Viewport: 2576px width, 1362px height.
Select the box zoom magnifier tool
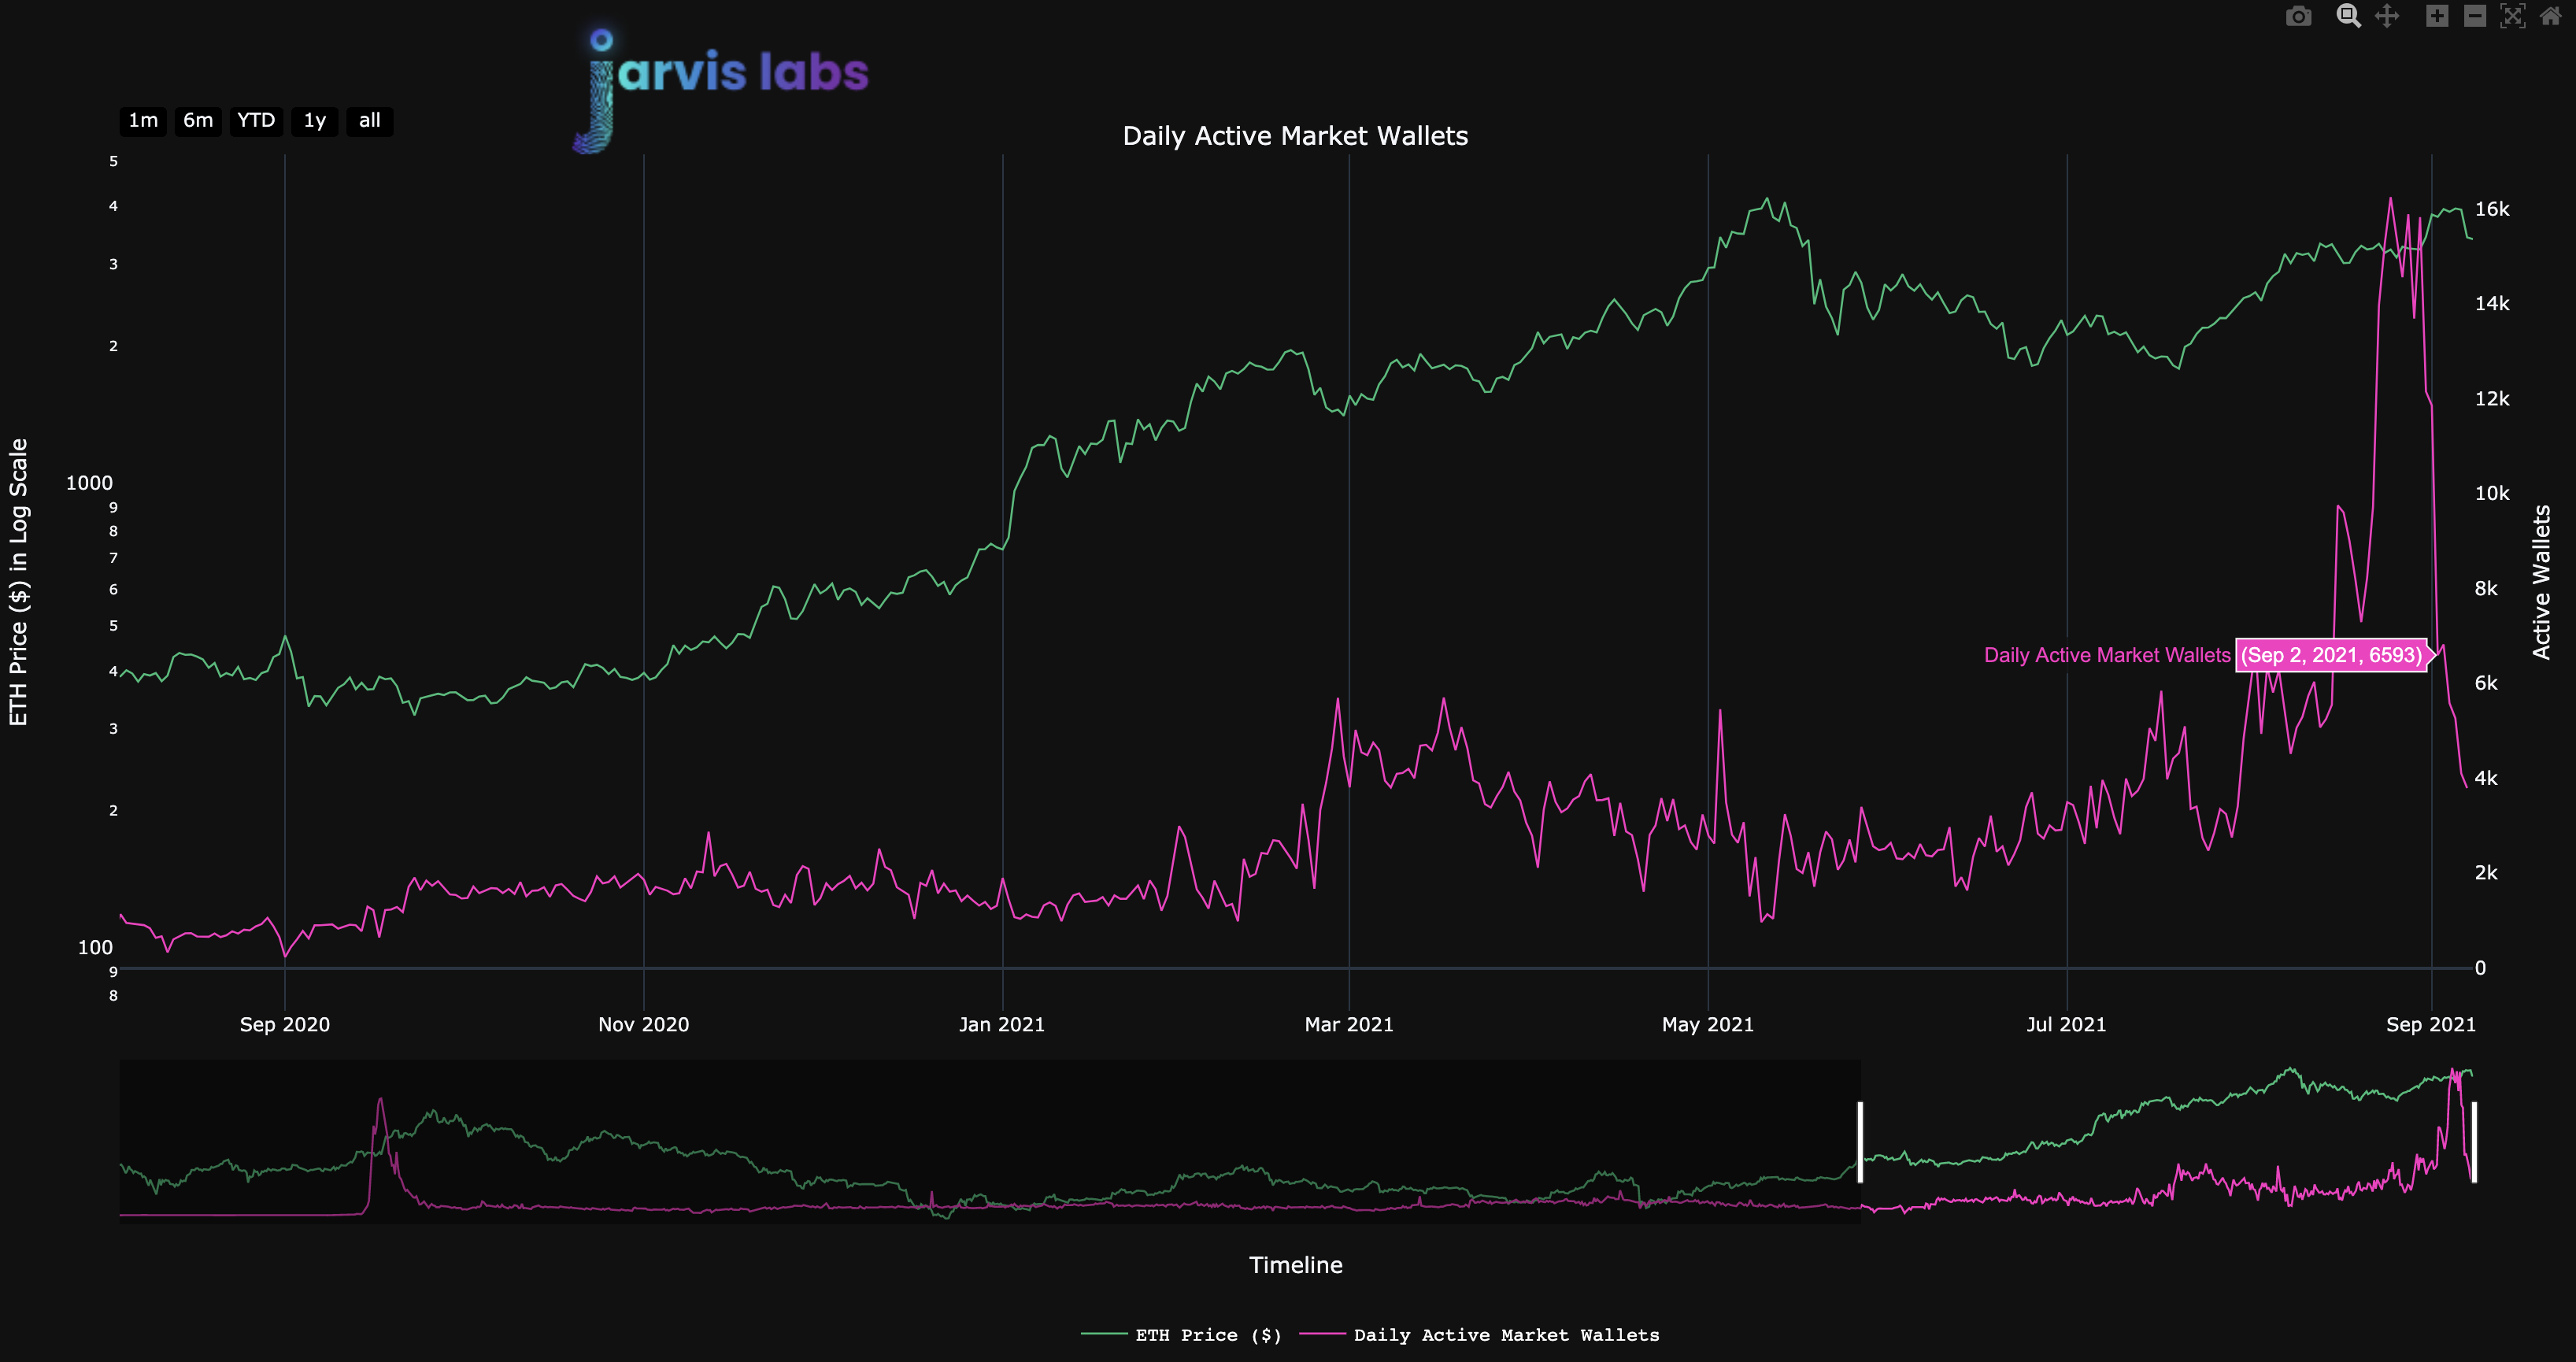(2348, 16)
